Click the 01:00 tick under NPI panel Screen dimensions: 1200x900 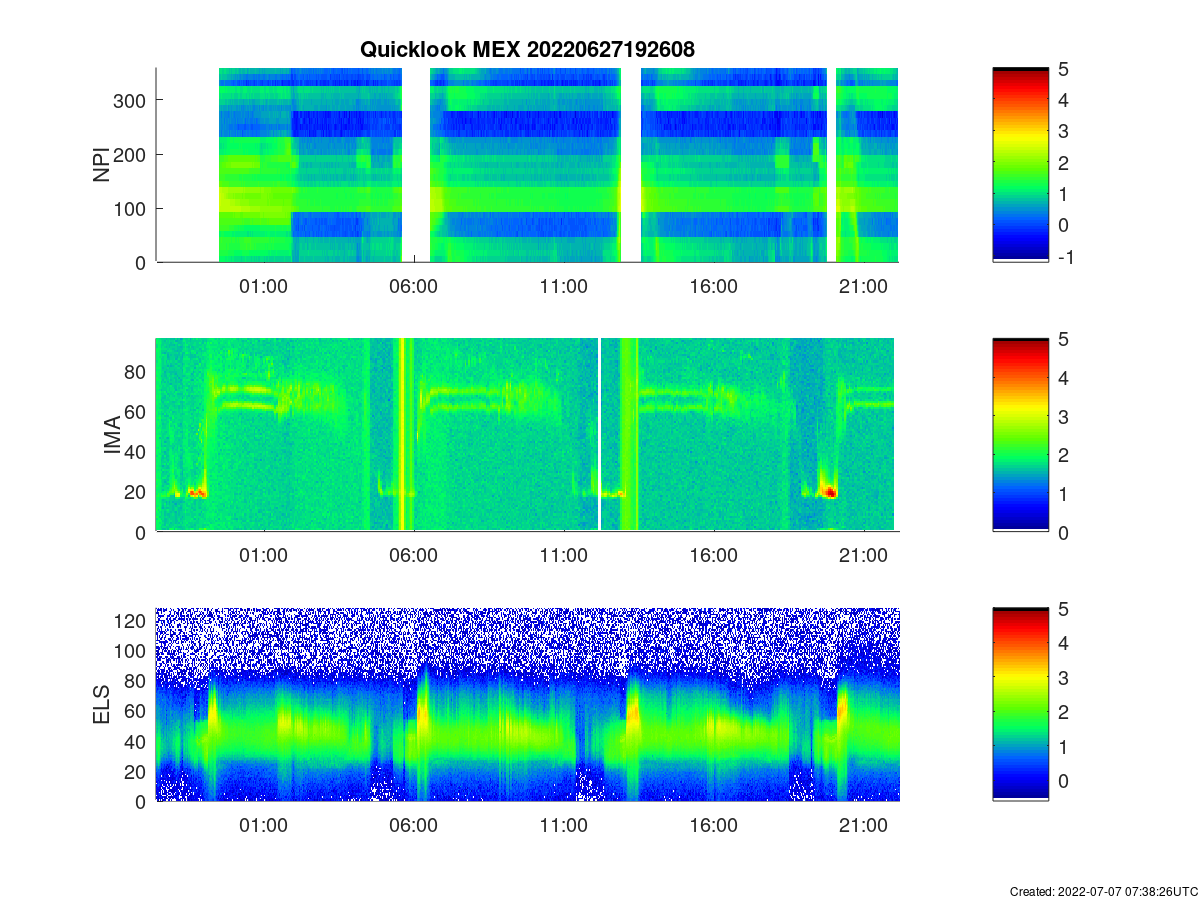click(x=263, y=285)
